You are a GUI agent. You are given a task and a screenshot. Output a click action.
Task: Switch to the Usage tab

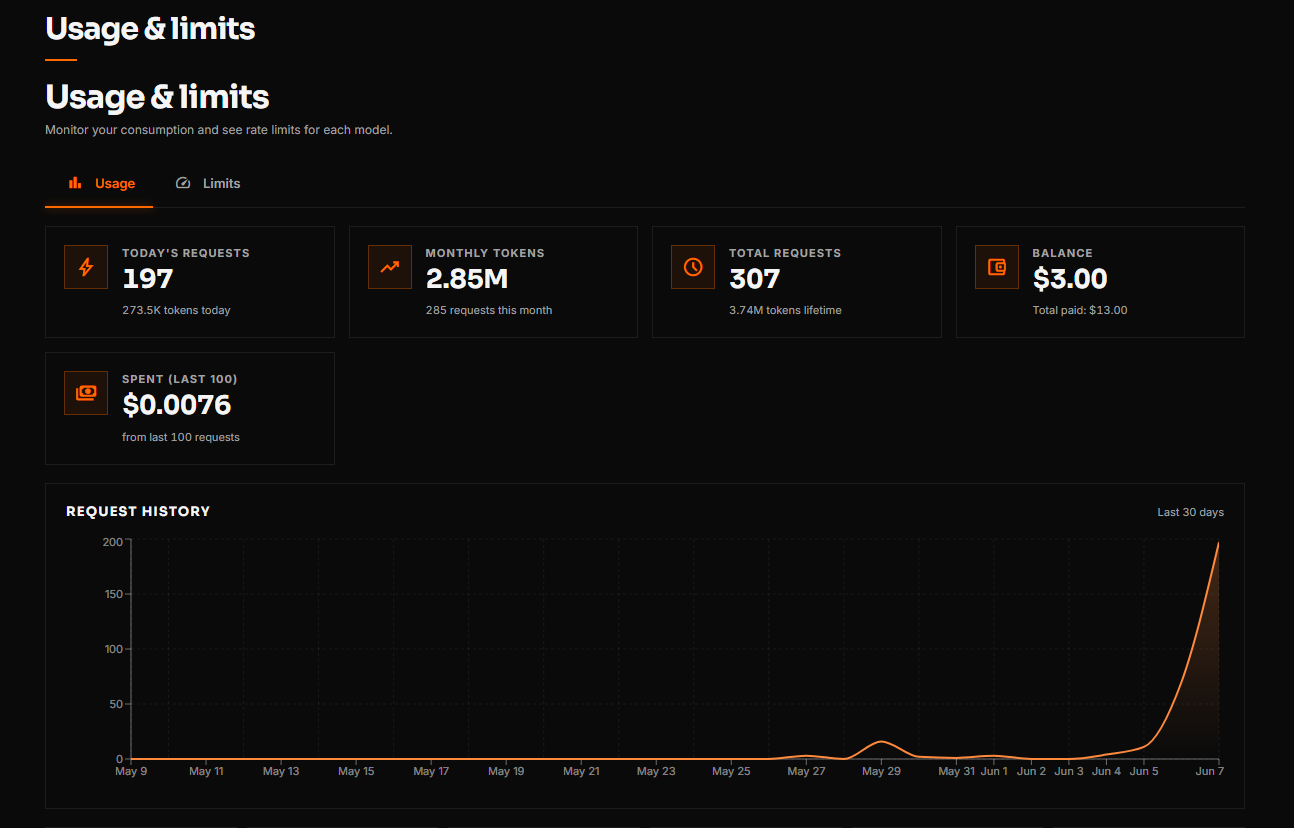point(99,183)
